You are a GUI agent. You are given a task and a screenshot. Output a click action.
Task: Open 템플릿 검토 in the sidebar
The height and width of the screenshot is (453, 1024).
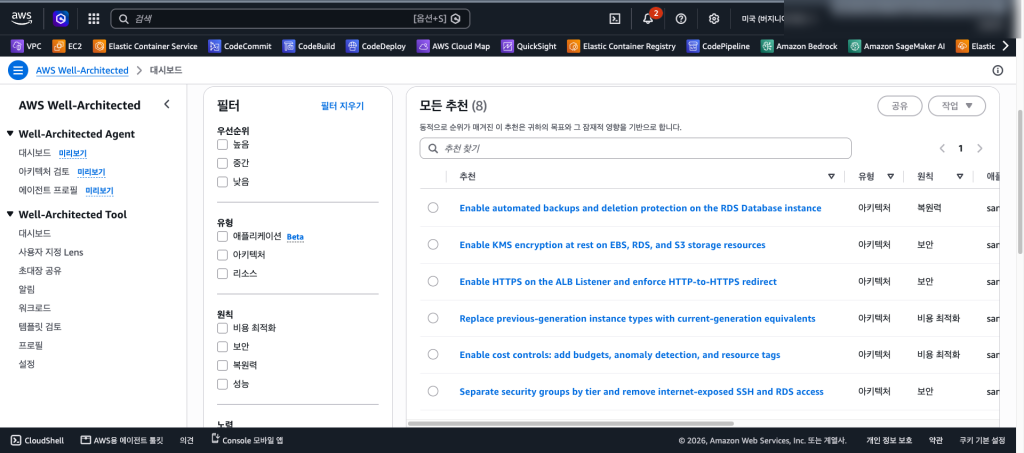tap(40, 326)
